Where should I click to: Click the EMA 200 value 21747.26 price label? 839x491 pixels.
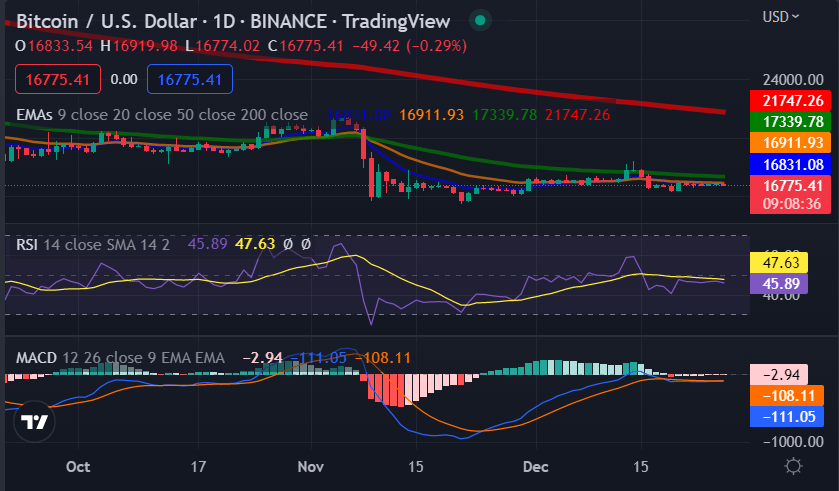point(790,101)
